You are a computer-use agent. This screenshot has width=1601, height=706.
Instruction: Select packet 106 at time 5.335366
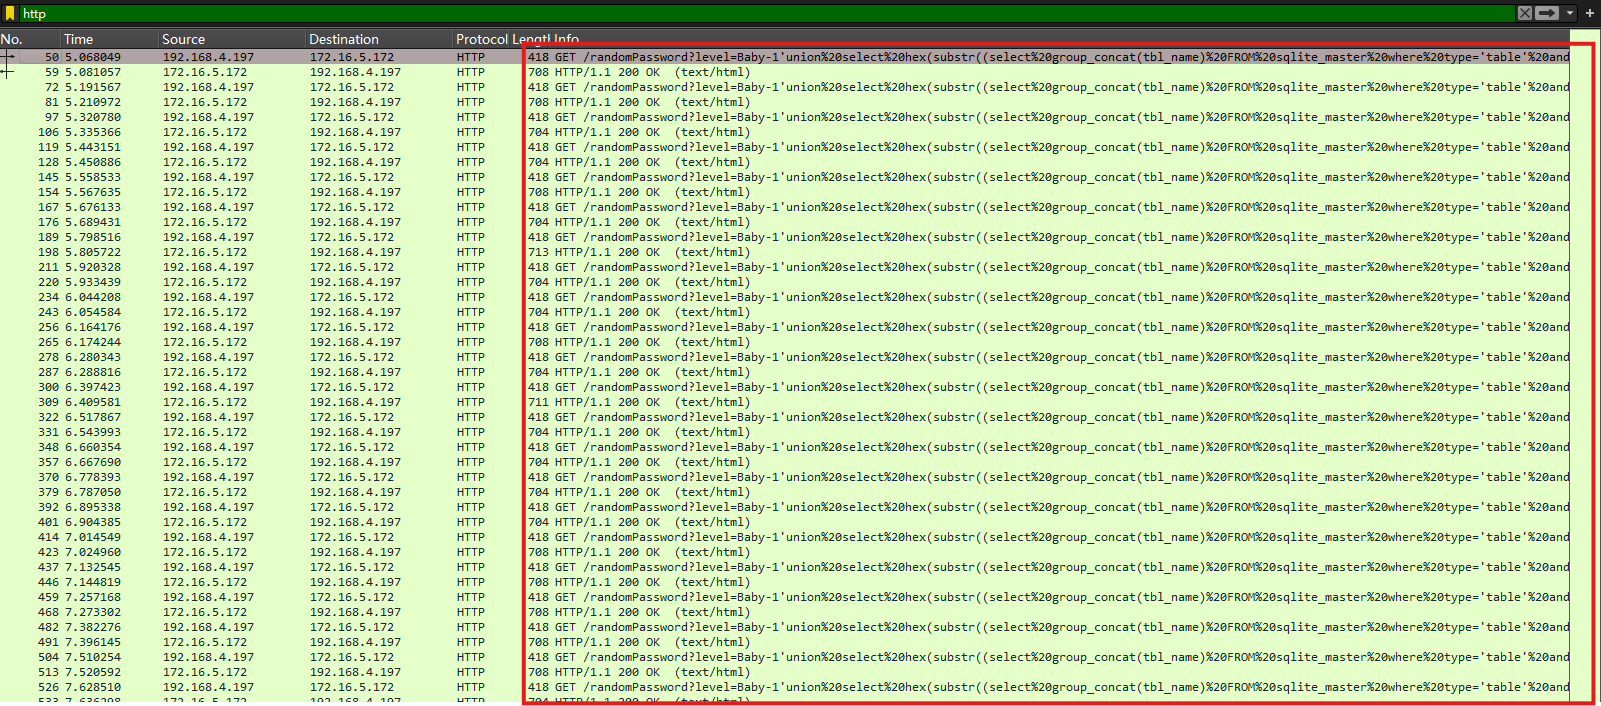click(x=785, y=132)
